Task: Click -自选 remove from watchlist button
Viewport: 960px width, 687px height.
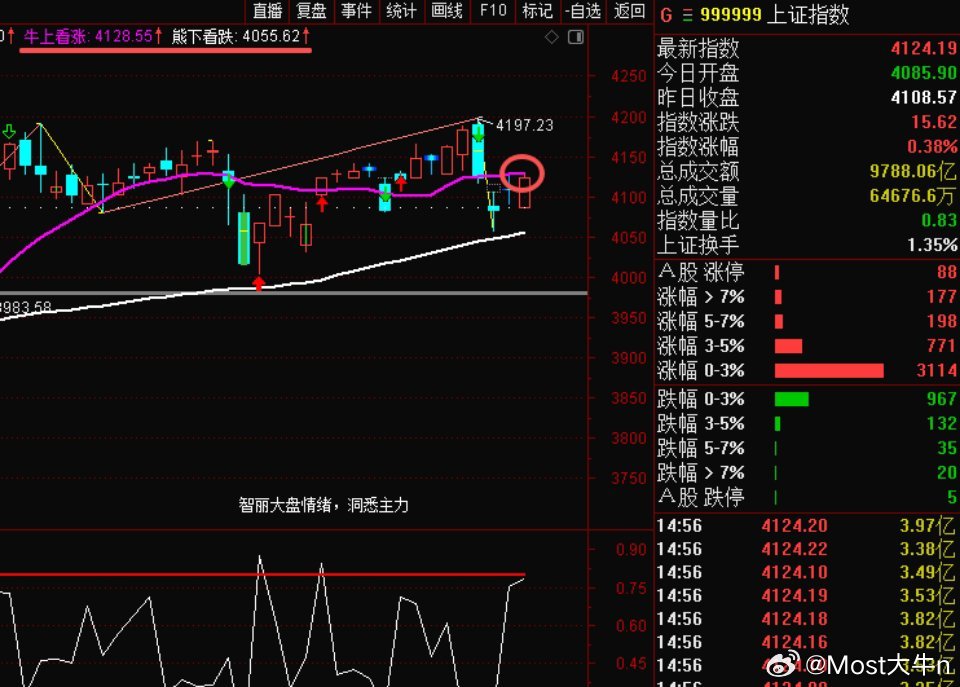Action: pos(583,11)
